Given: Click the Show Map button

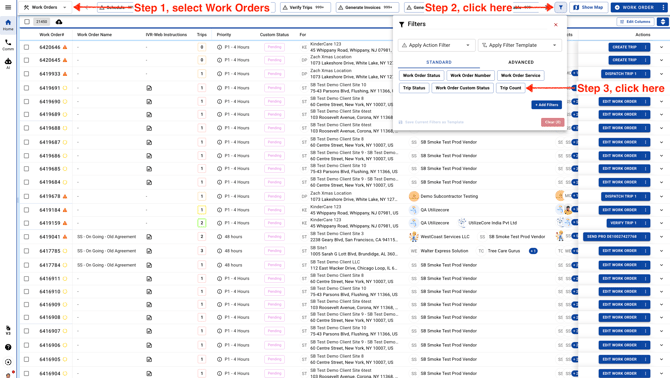Looking at the screenshot, I should tap(588, 7).
